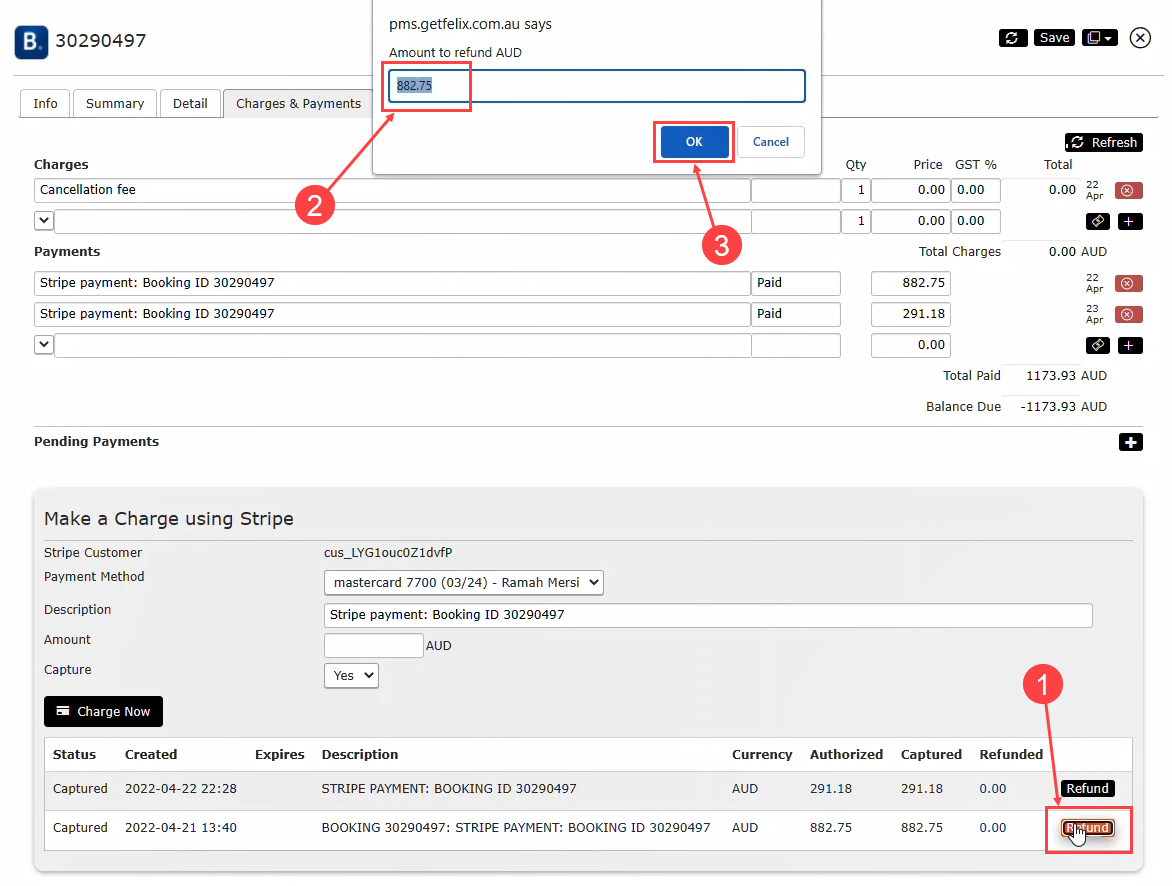Delete the Cancellation fee charge row
1172x886 pixels.
click(x=1128, y=190)
